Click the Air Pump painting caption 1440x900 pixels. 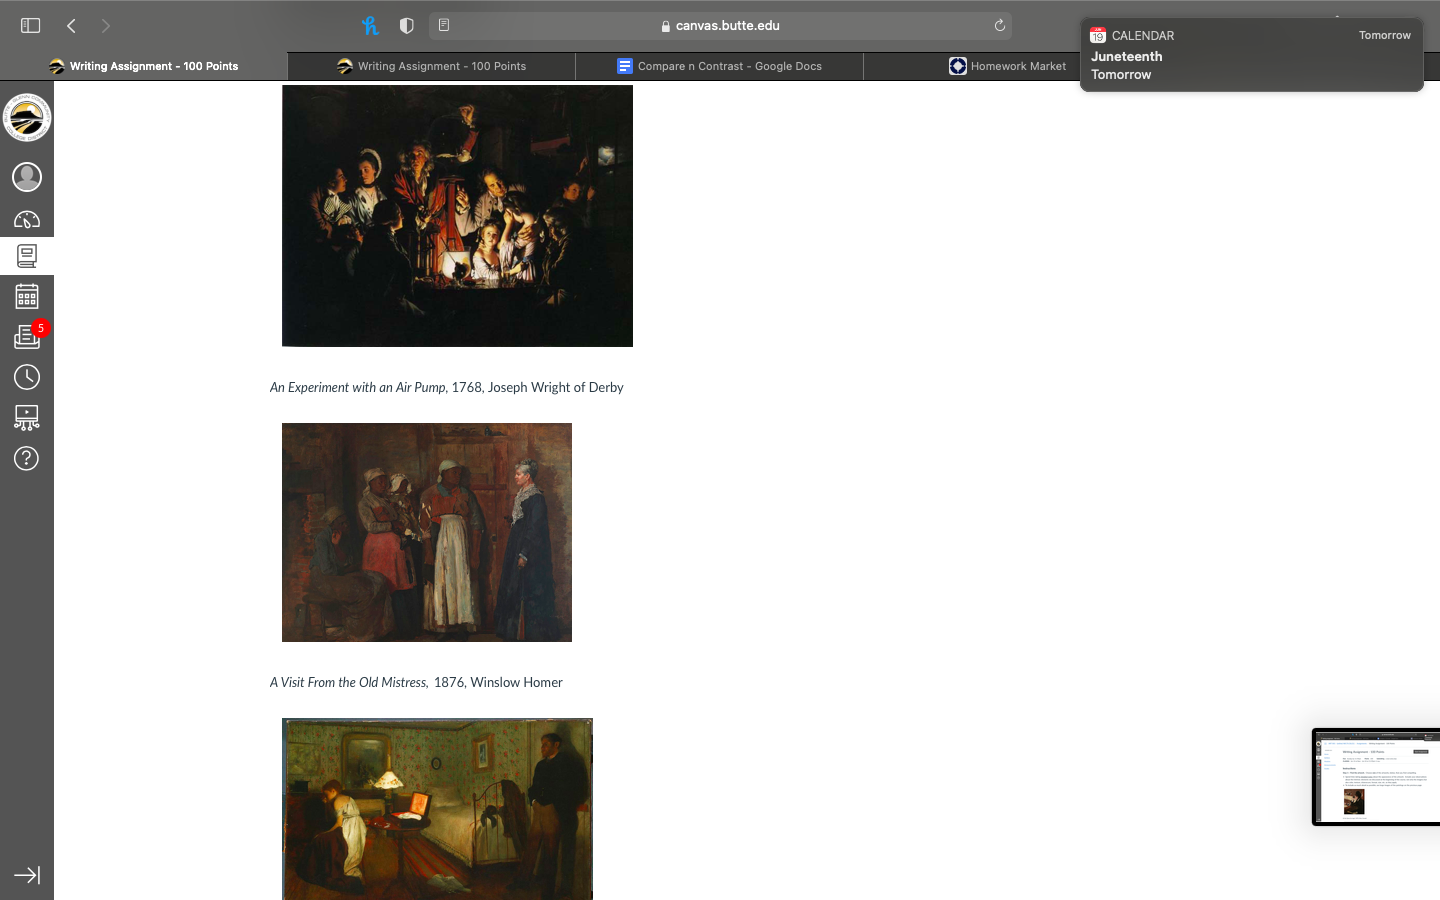pyautogui.click(x=446, y=387)
